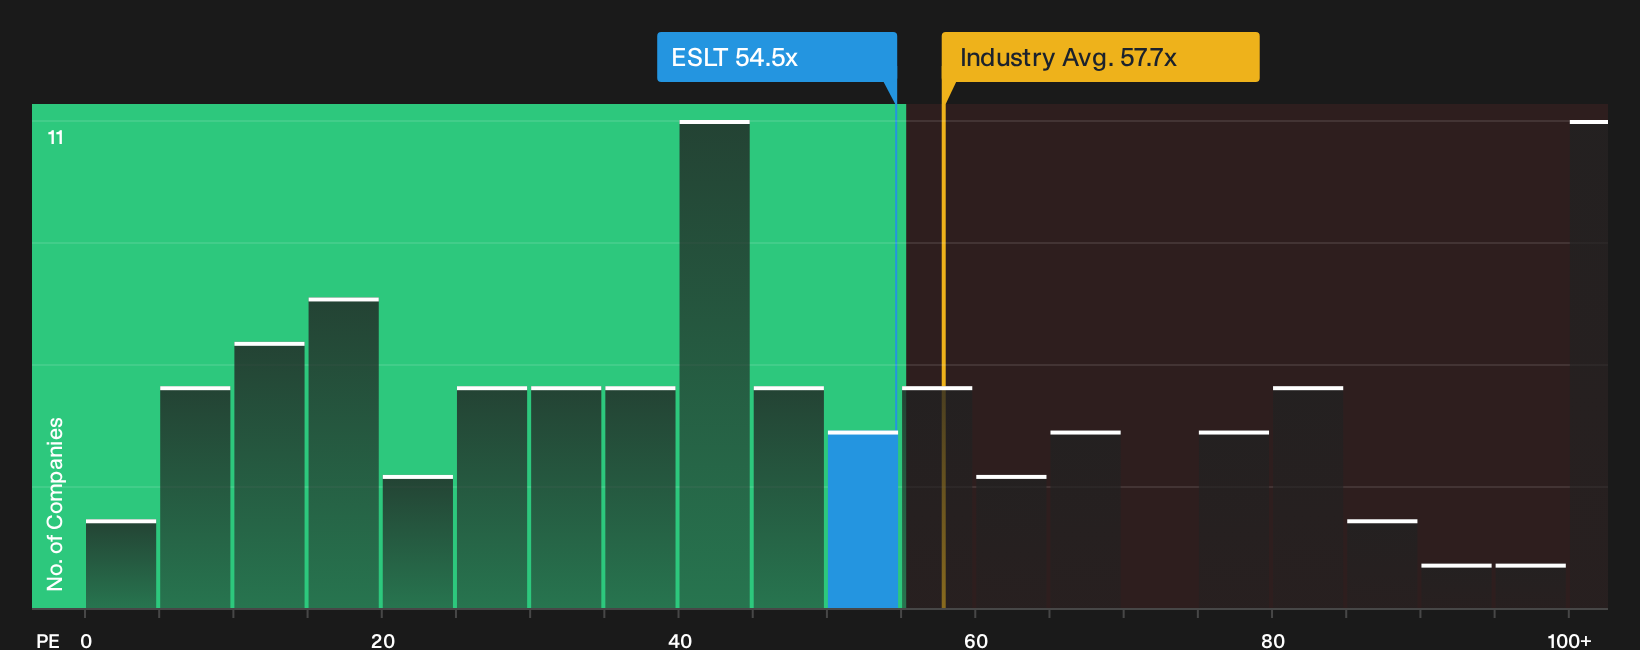Select the blue highlighted bar at PE 50-55
The width and height of the screenshot is (1640, 650).
point(863,520)
